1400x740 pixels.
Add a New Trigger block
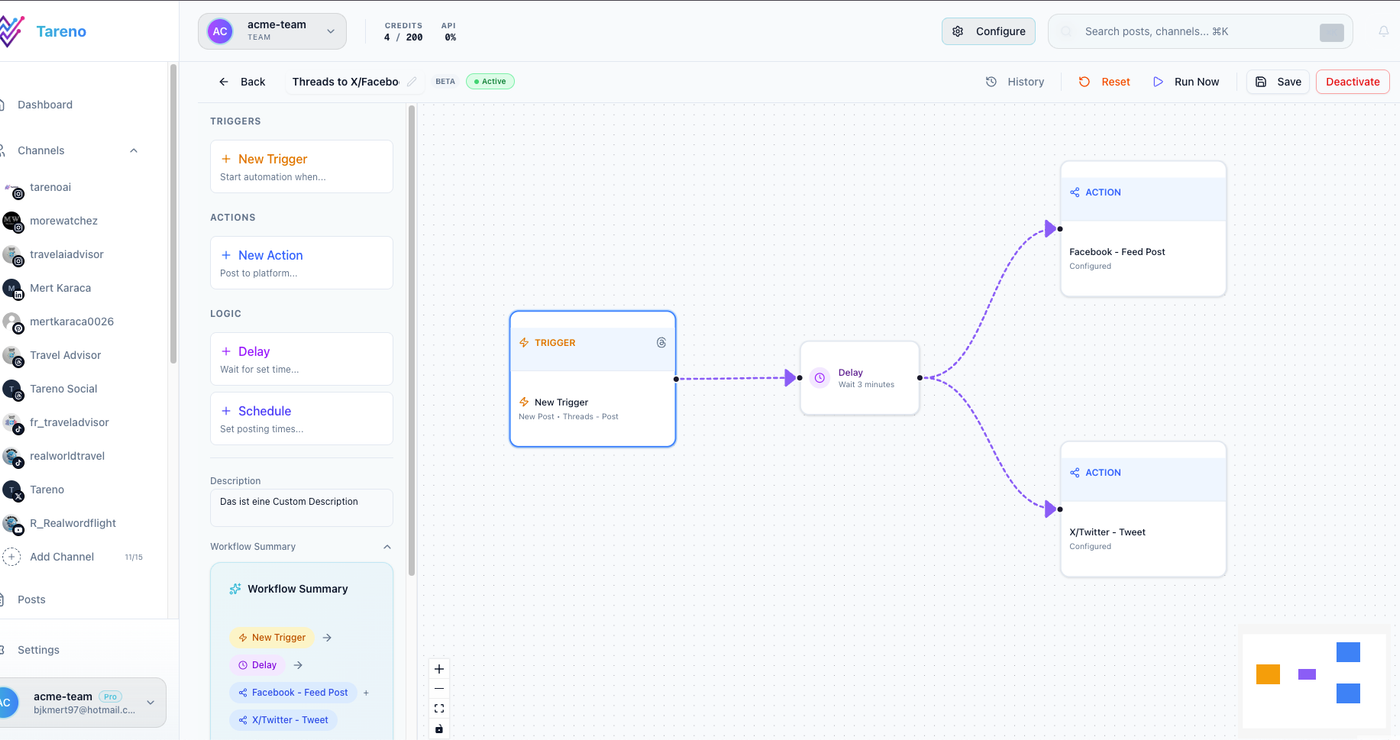coord(301,166)
